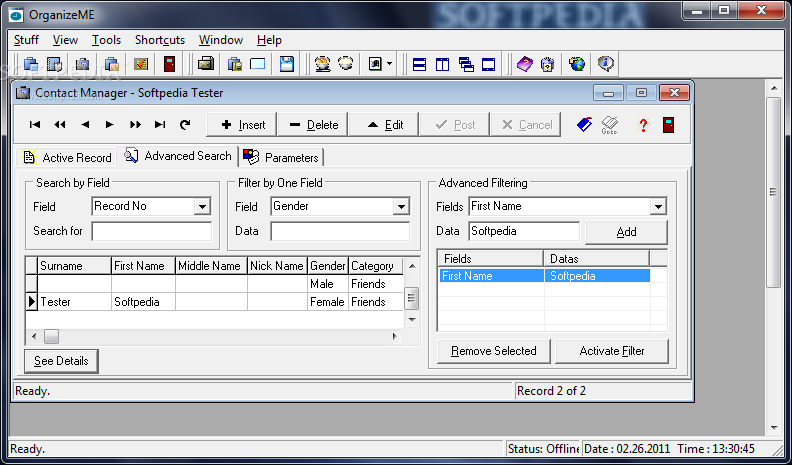Open the Help menu
Screen dimensions: 792x465
269,40
